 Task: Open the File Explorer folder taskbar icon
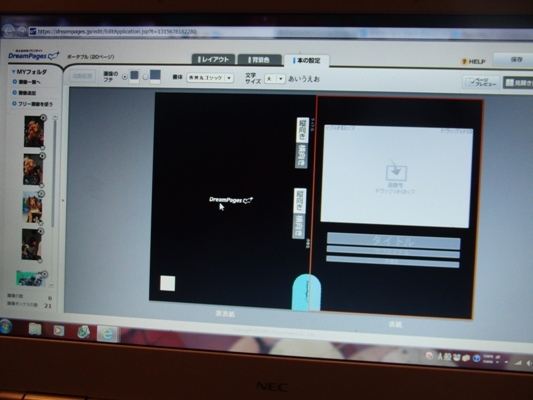point(35,329)
